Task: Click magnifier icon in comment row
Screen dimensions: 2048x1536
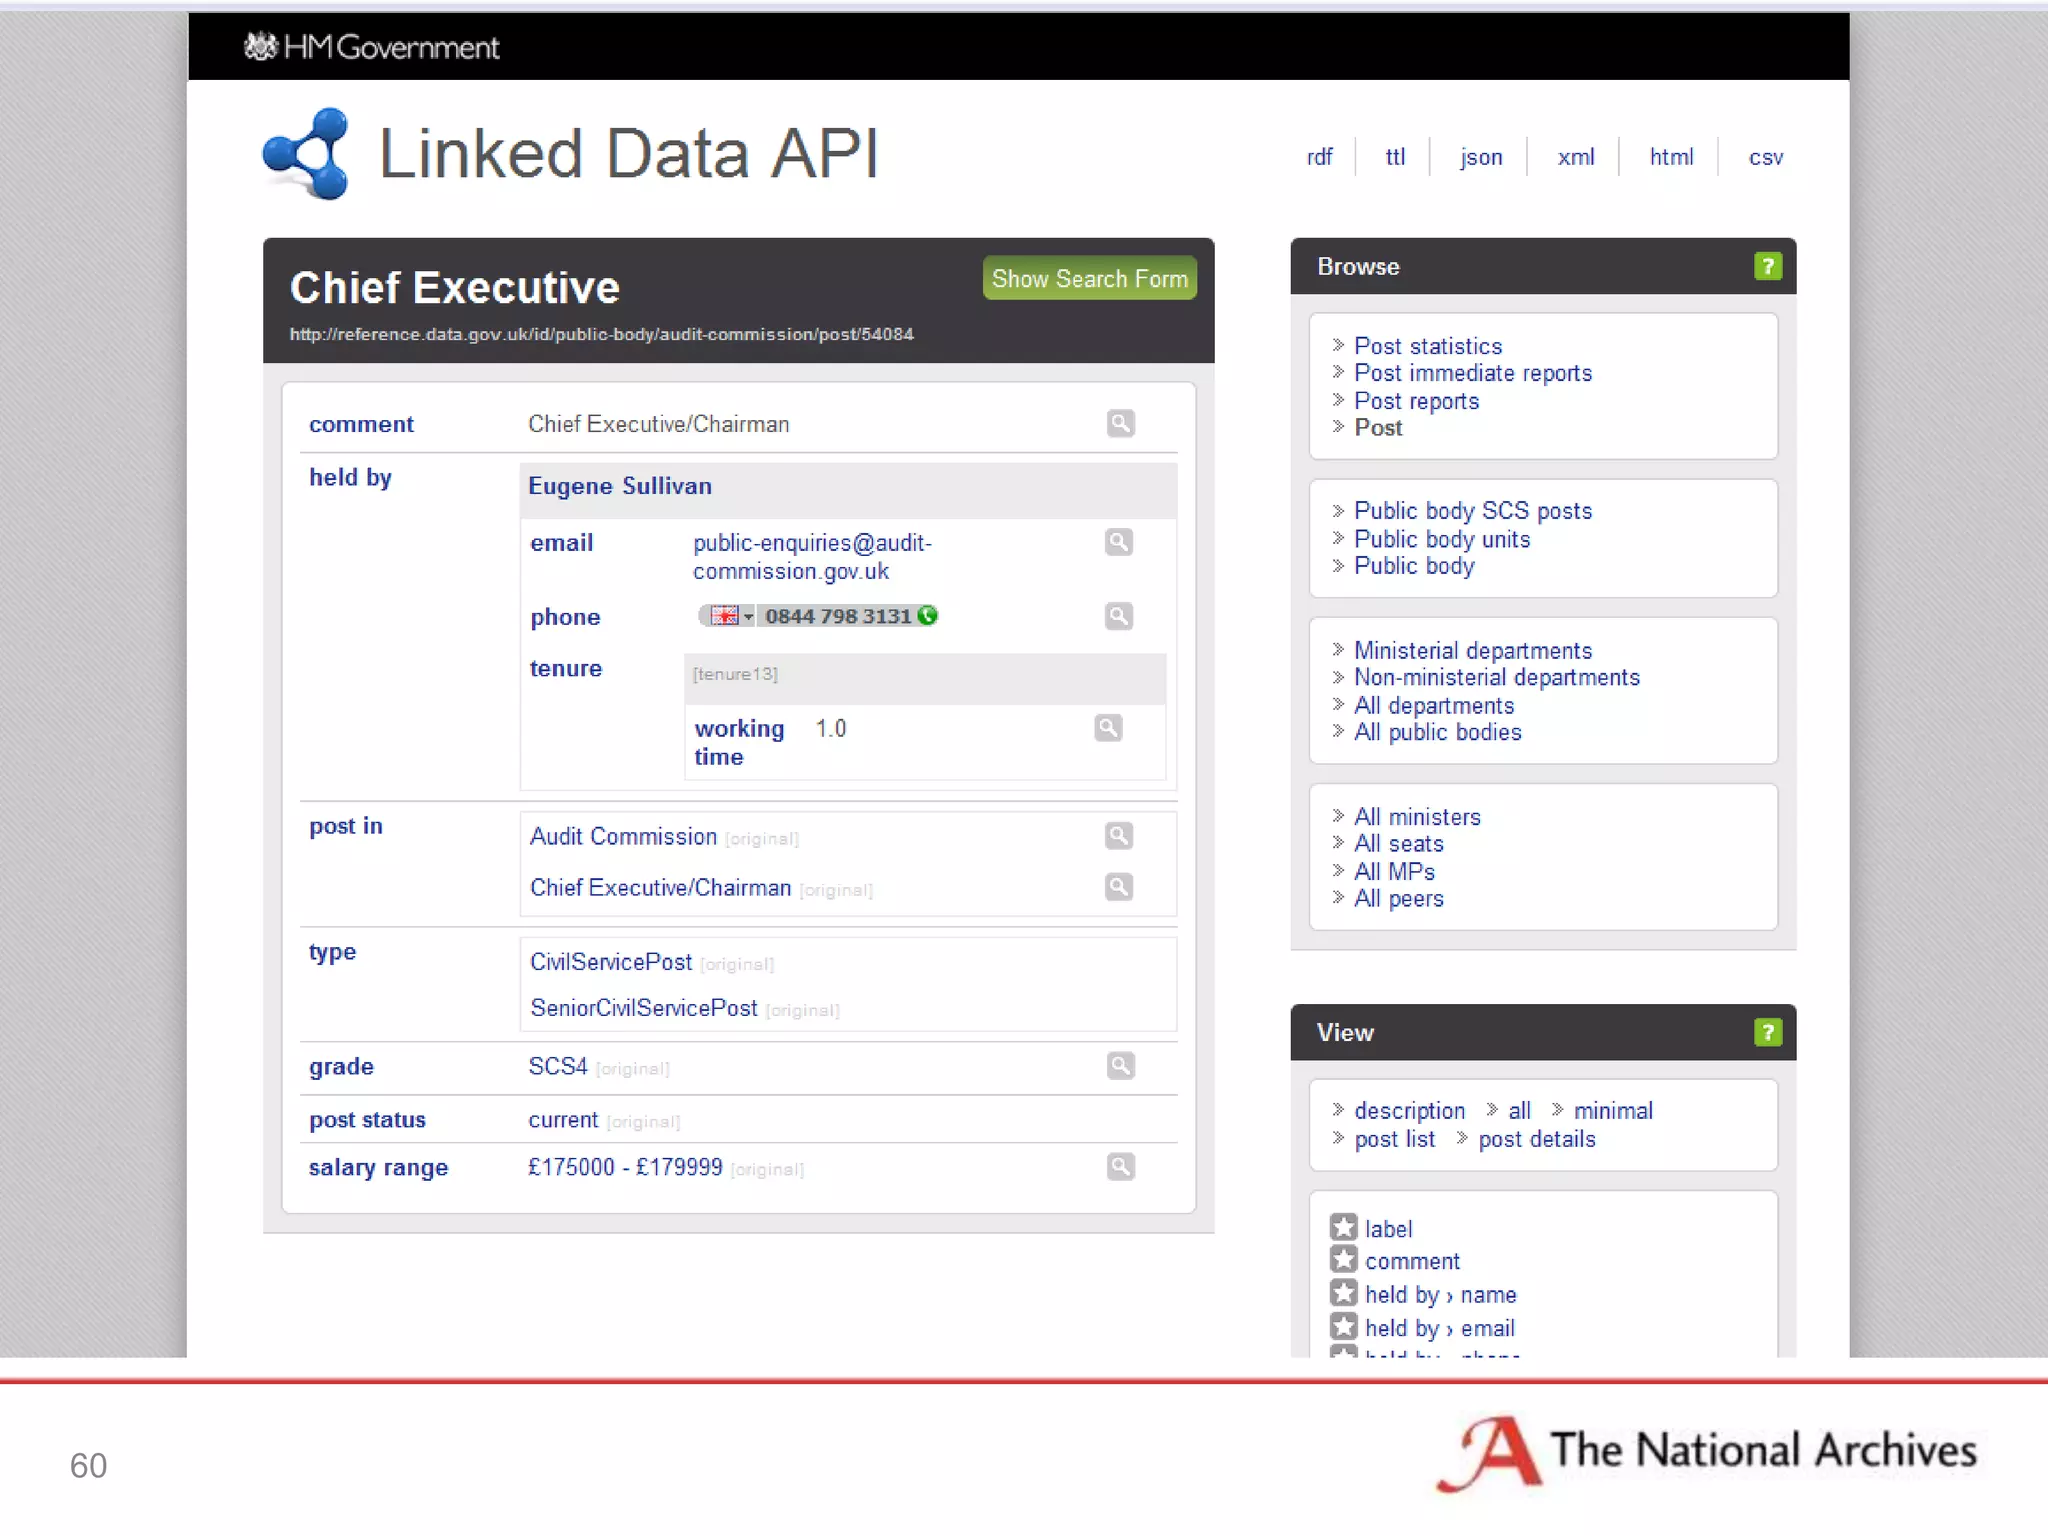Action: tap(1120, 423)
